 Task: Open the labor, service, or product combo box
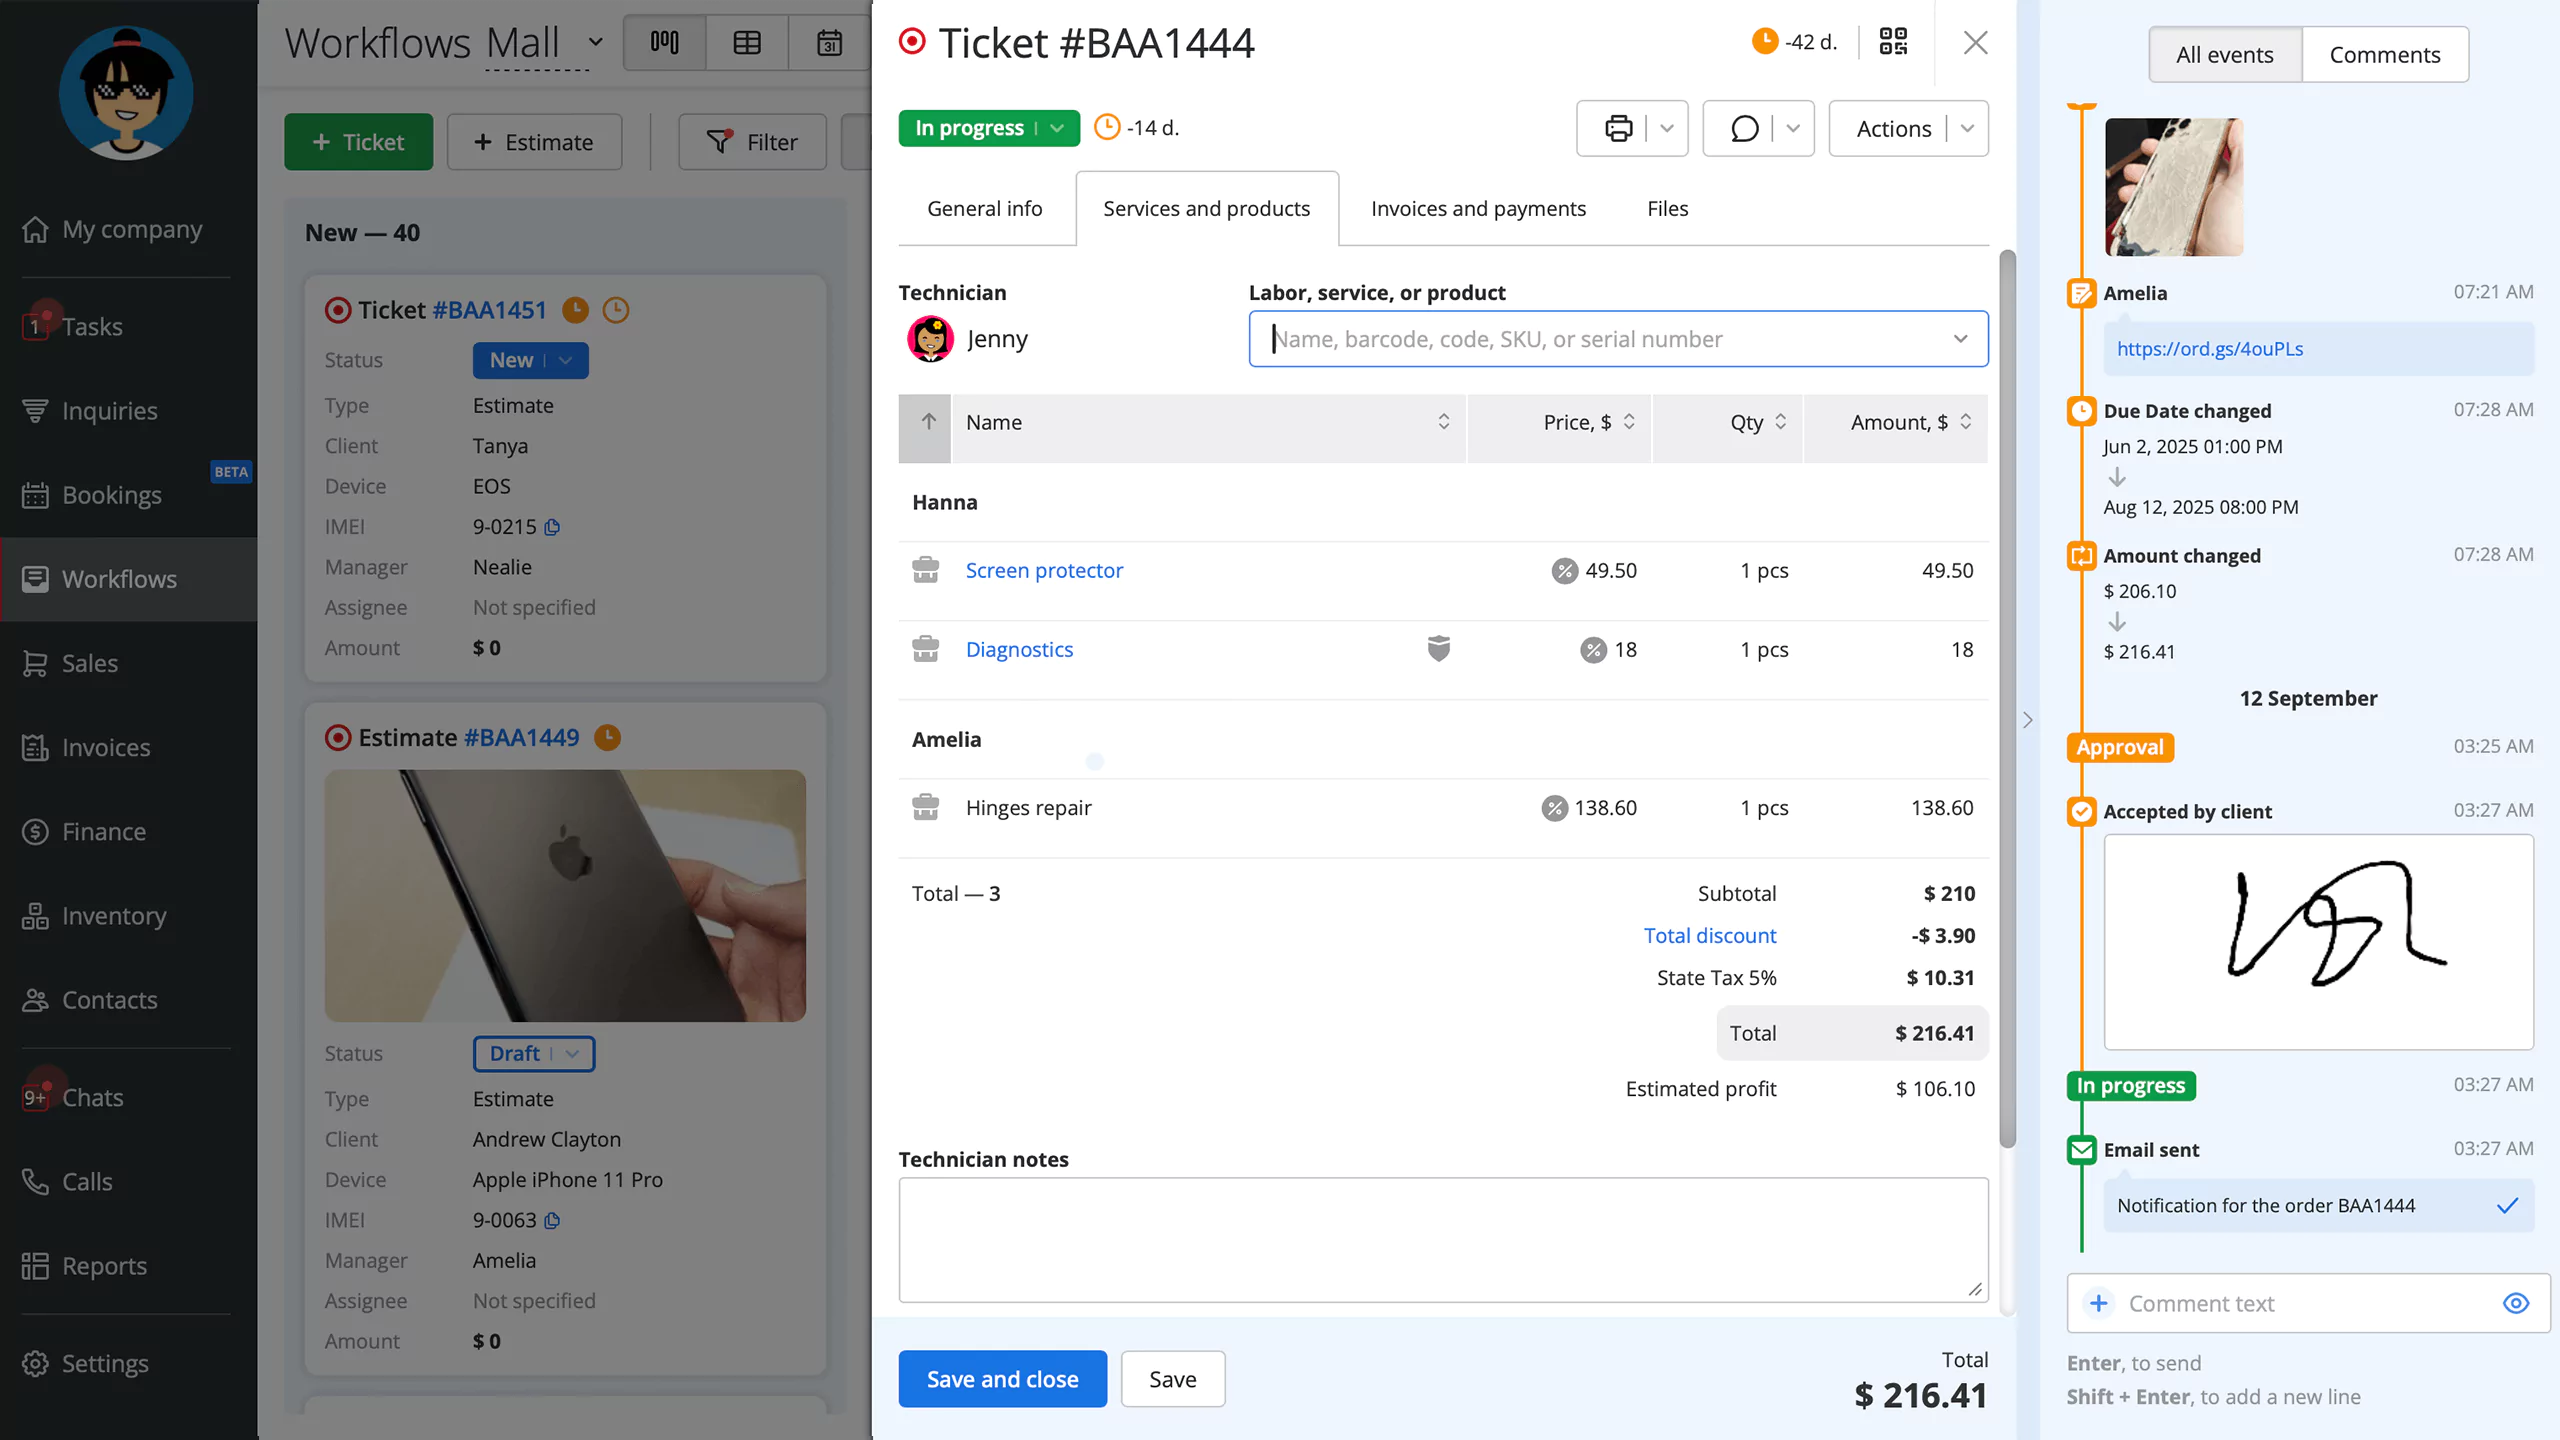tap(1617, 339)
